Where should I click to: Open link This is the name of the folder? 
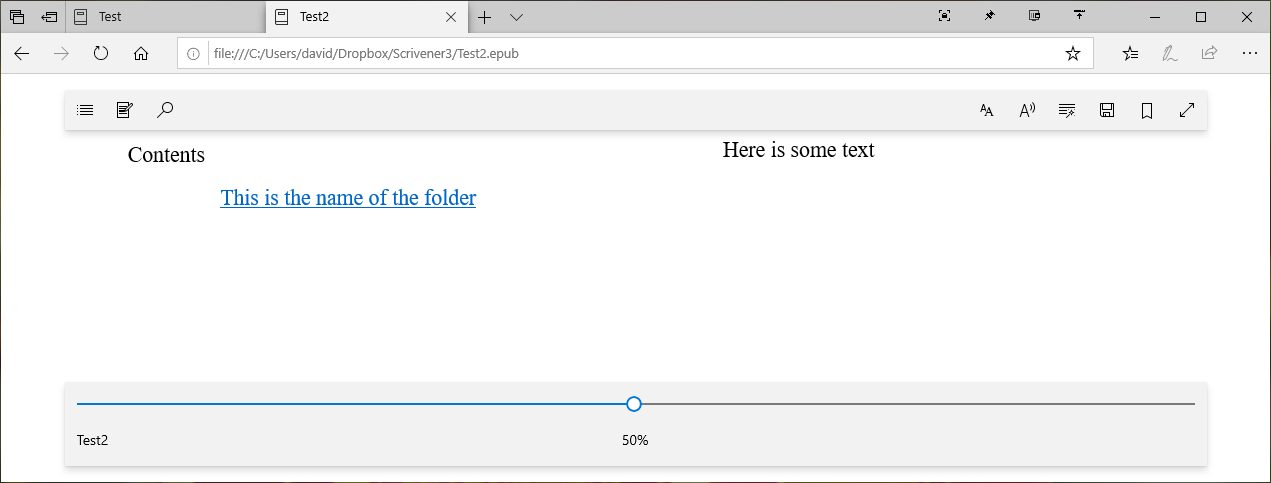(348, 198)
